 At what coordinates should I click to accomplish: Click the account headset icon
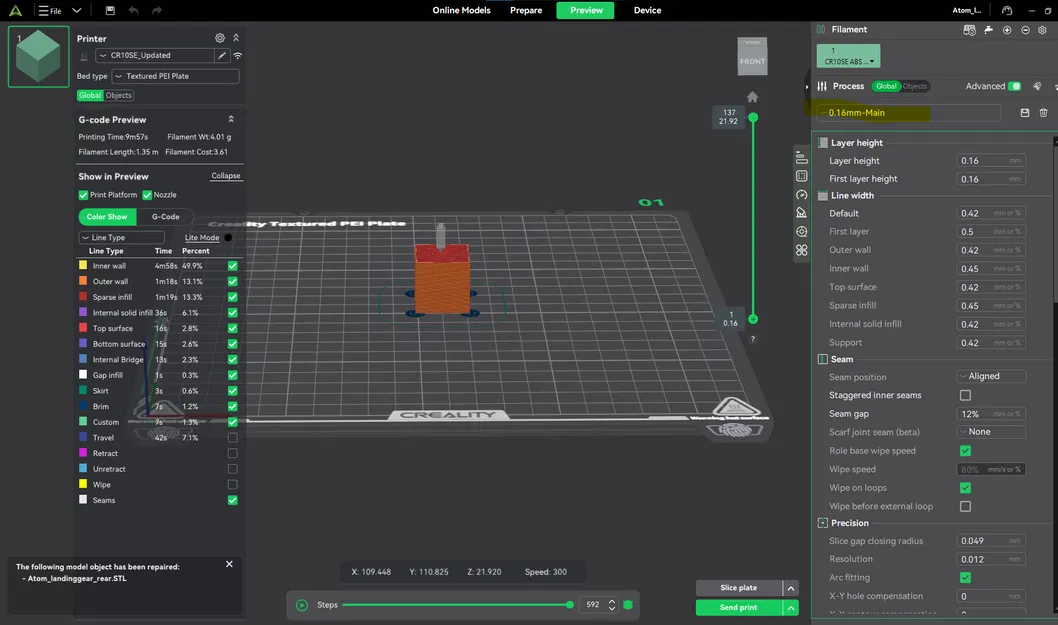point(1007,10)
